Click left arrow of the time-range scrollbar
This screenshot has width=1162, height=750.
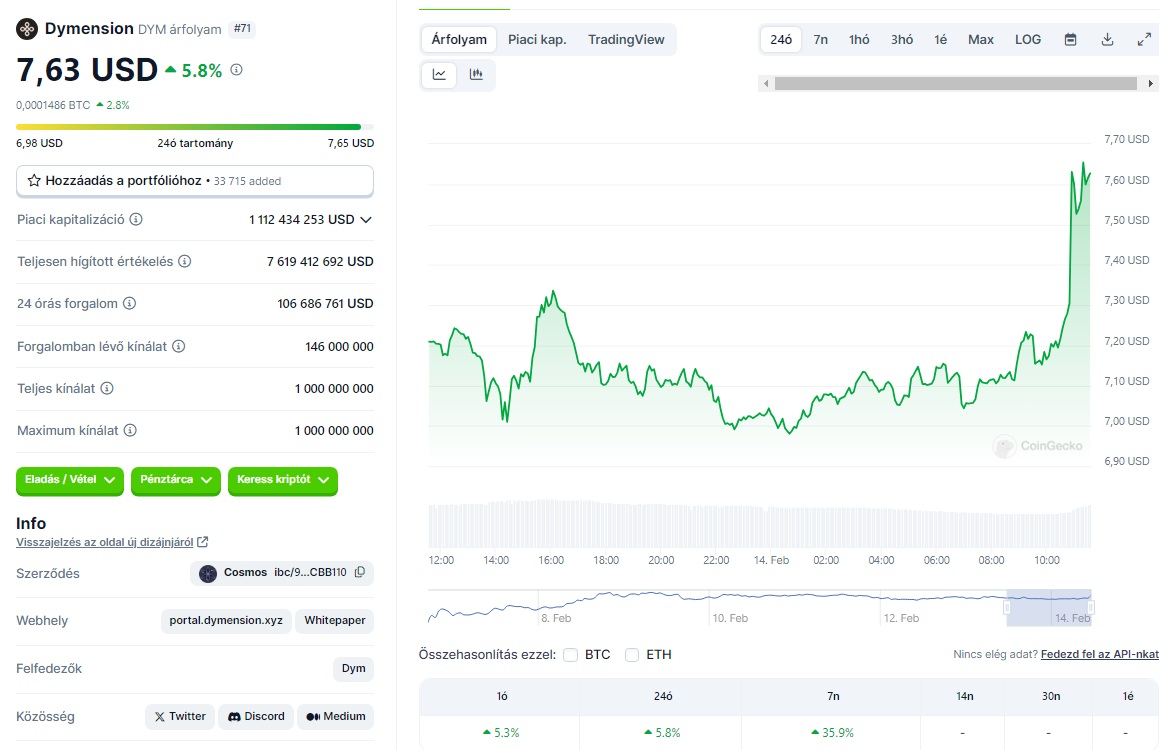click(766, 84)
